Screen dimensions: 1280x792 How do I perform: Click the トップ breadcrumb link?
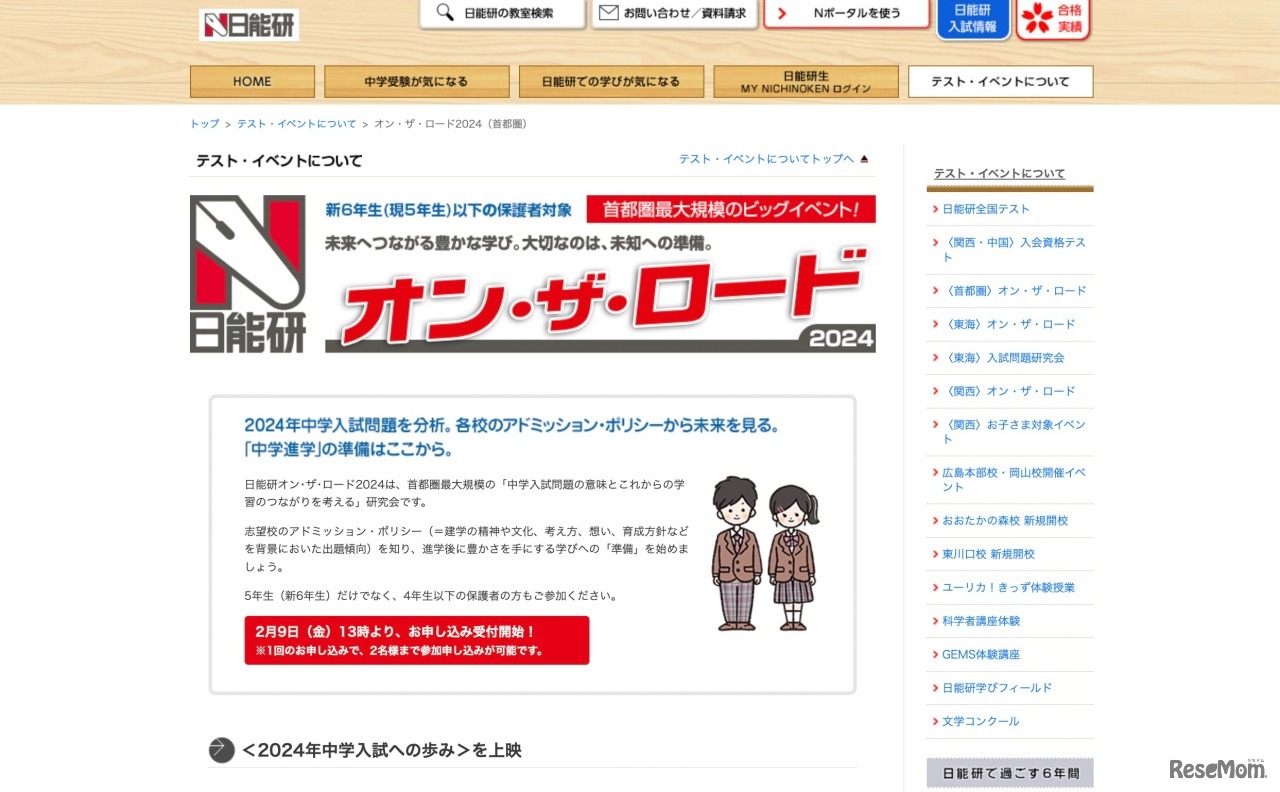tap(205, 124)
